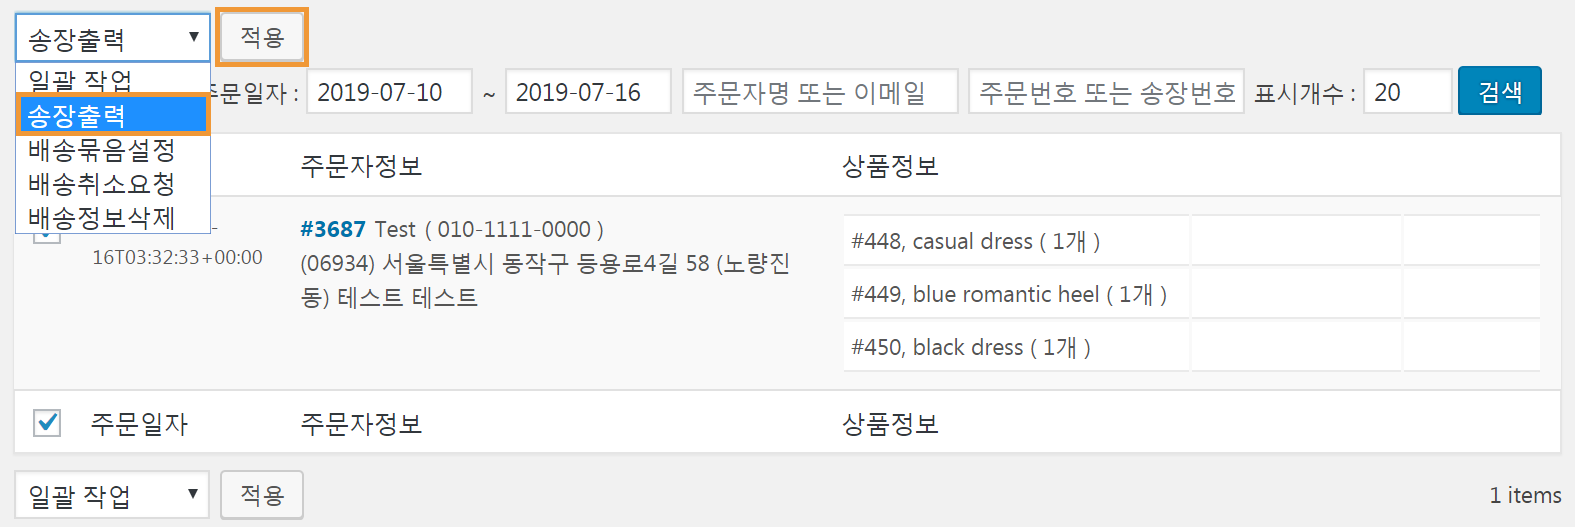The height and width of the screenshot is (527, 1575).
Task: Click the 표시개수 field showing 20
Action: 1406,92
